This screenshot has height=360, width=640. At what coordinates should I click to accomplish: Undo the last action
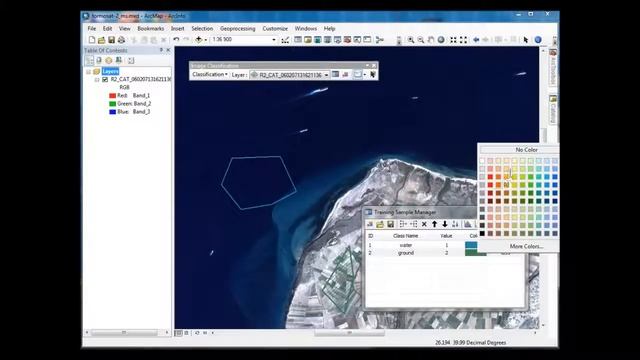click(176, 40)
